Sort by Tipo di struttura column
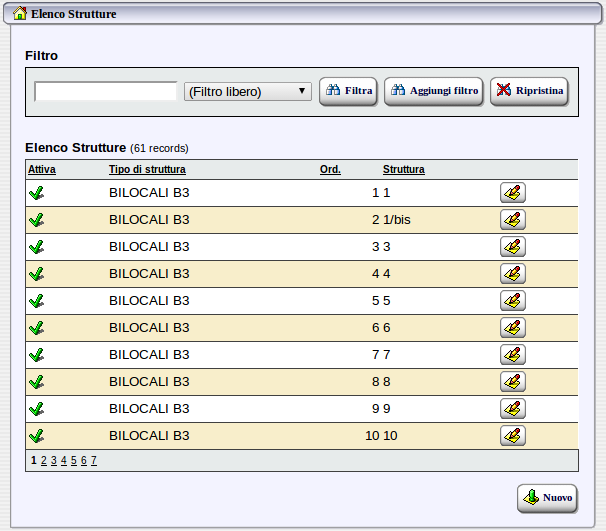This screenshot has width=606, height=531. (147, 169)
